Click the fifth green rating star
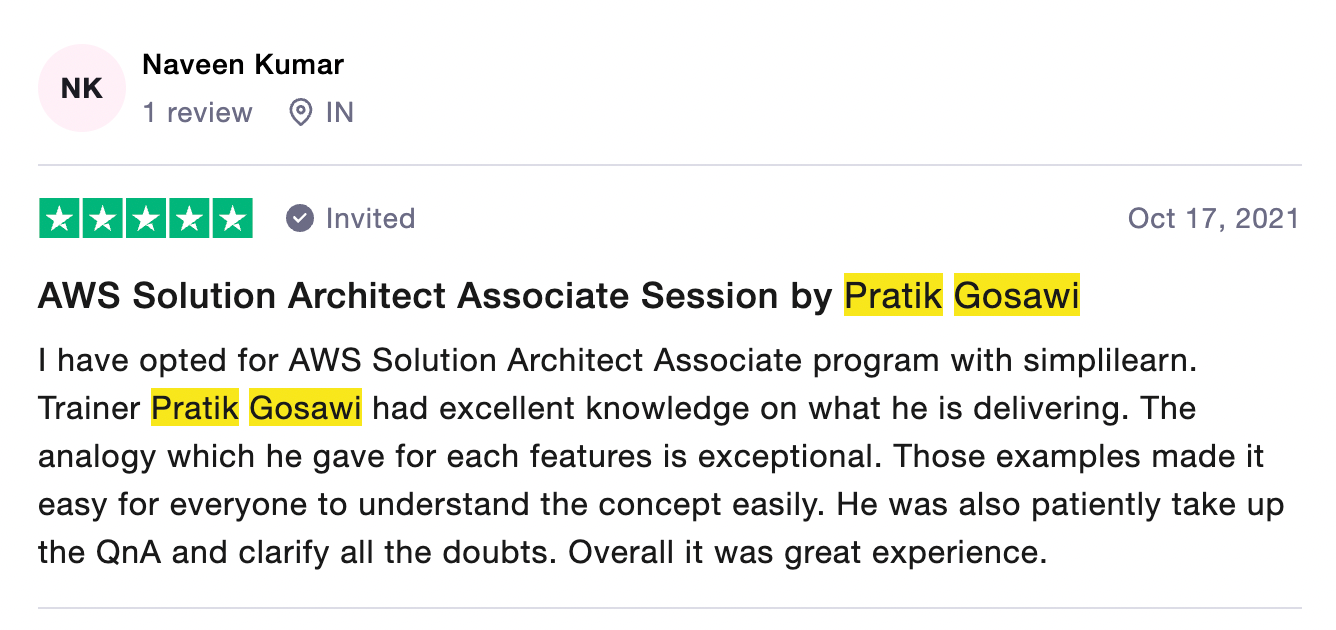Image resolution: width=1336 pixels, height=630 pixels. [x=232, y=219]
